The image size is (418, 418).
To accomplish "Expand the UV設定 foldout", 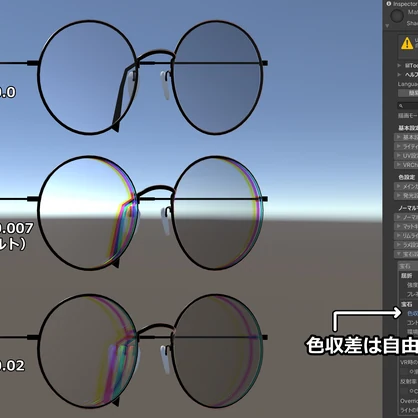I will click(406, 156).
